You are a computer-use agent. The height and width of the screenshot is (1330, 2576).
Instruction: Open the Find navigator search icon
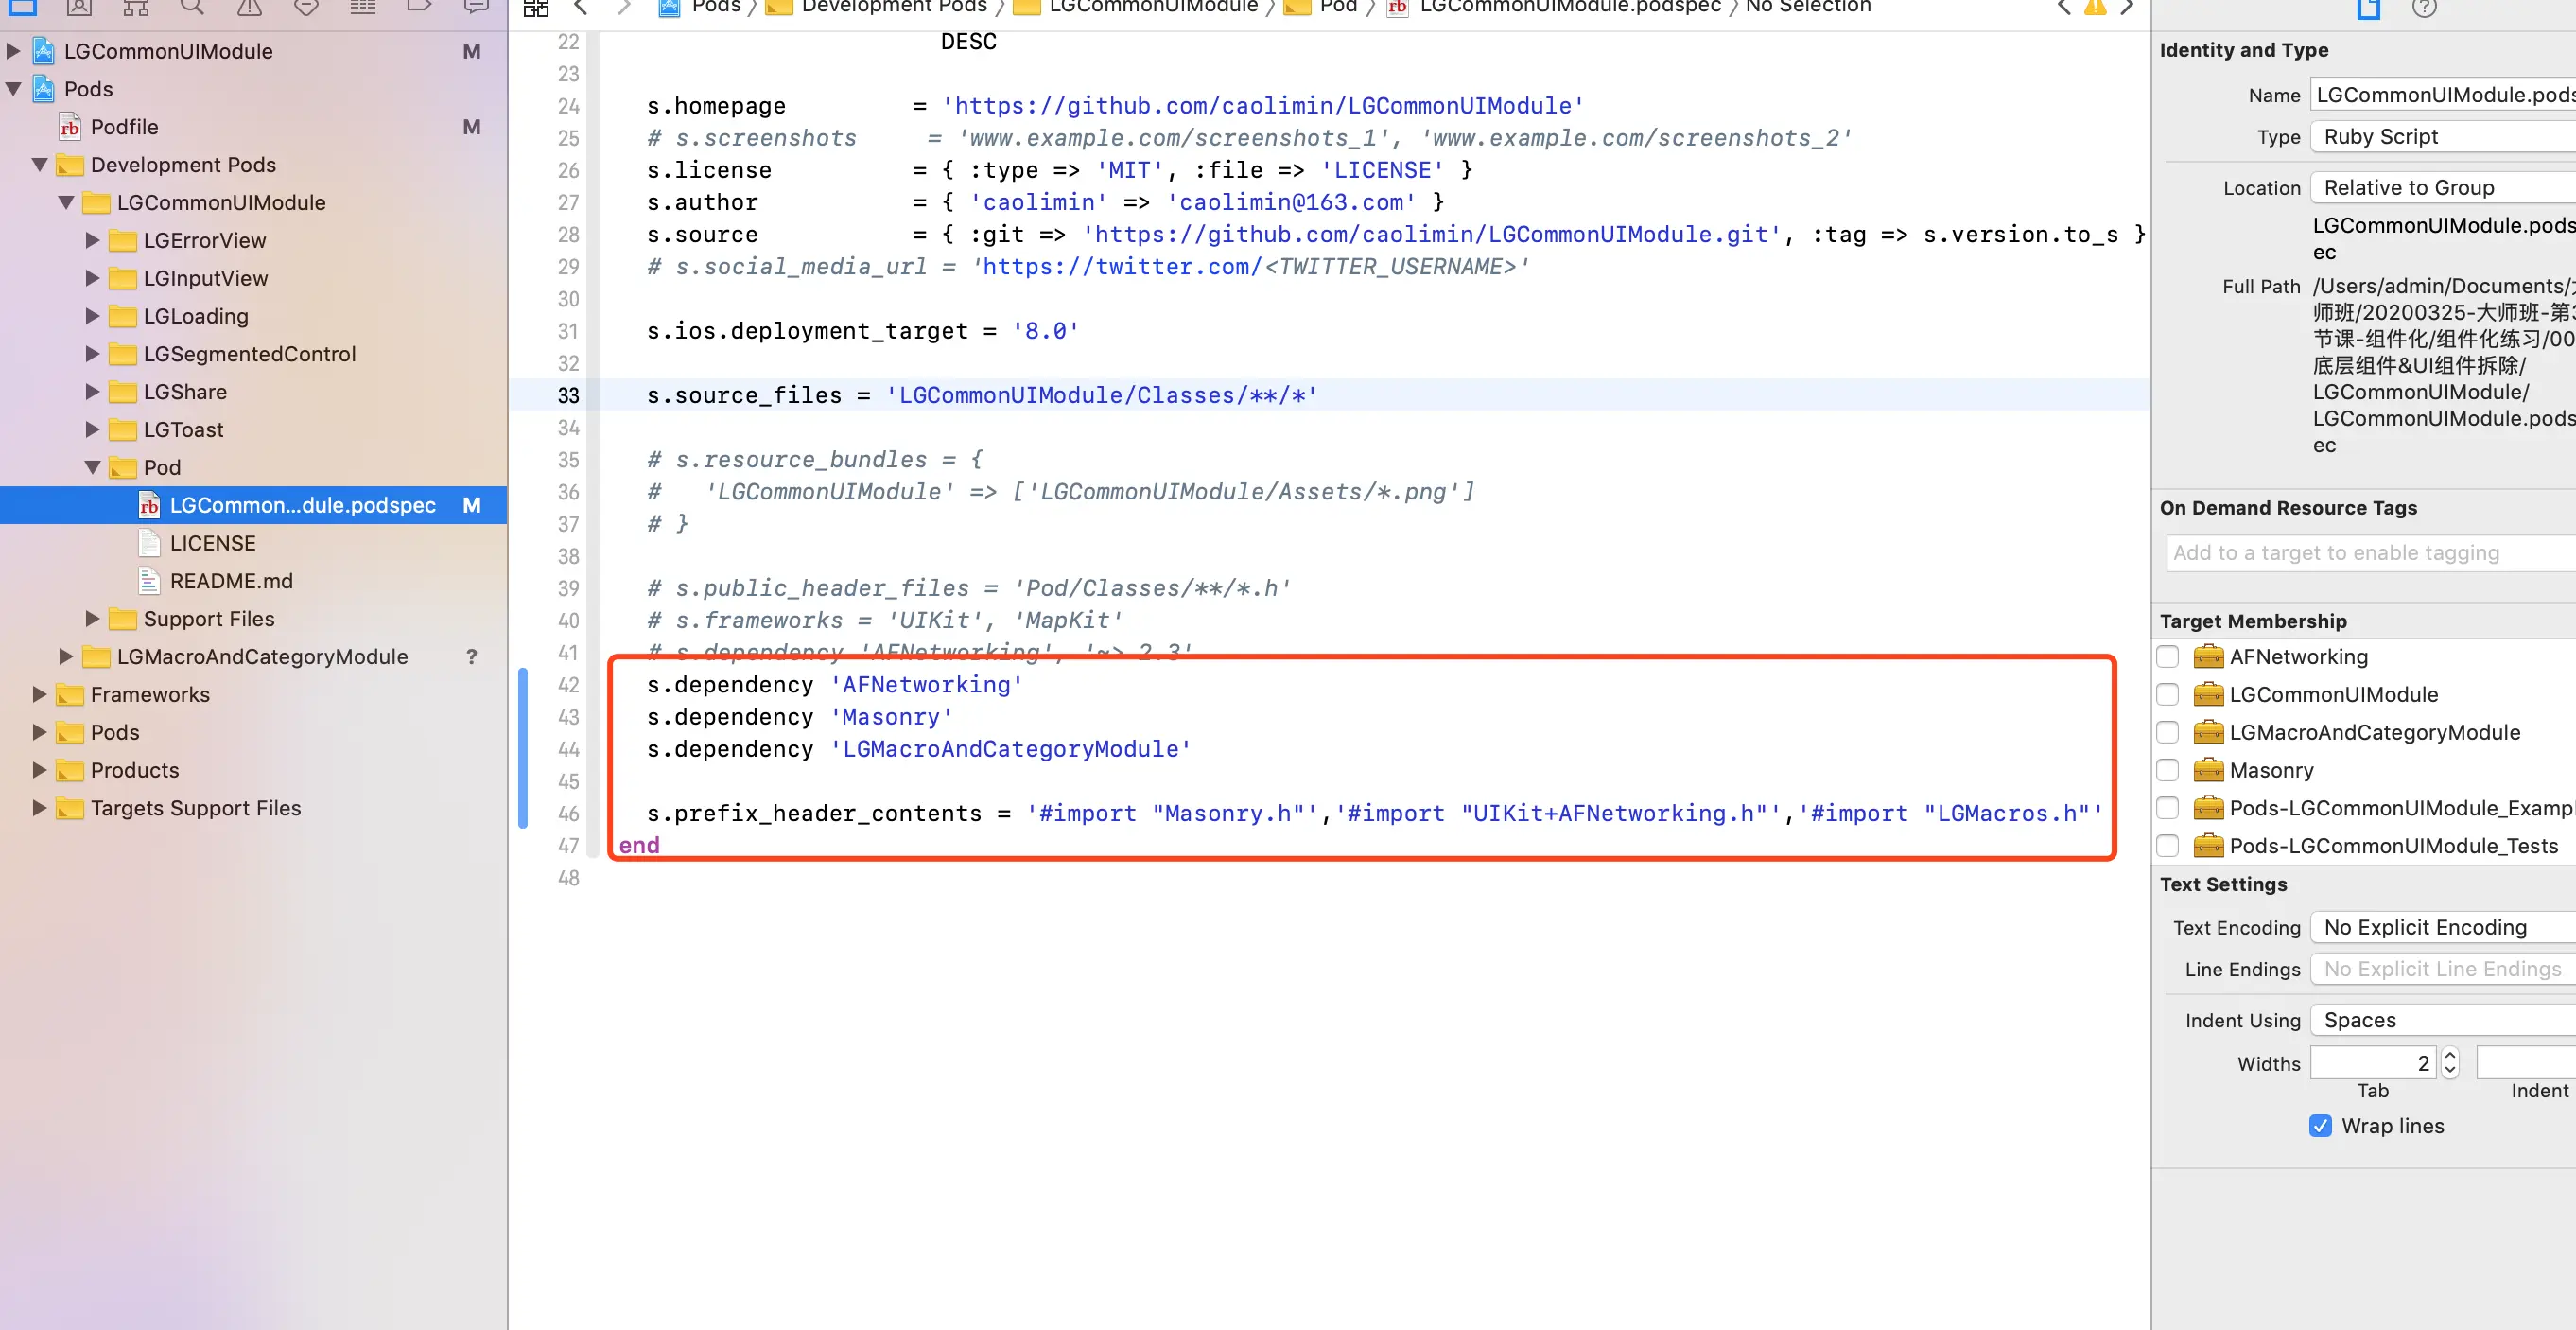point(192,7)
